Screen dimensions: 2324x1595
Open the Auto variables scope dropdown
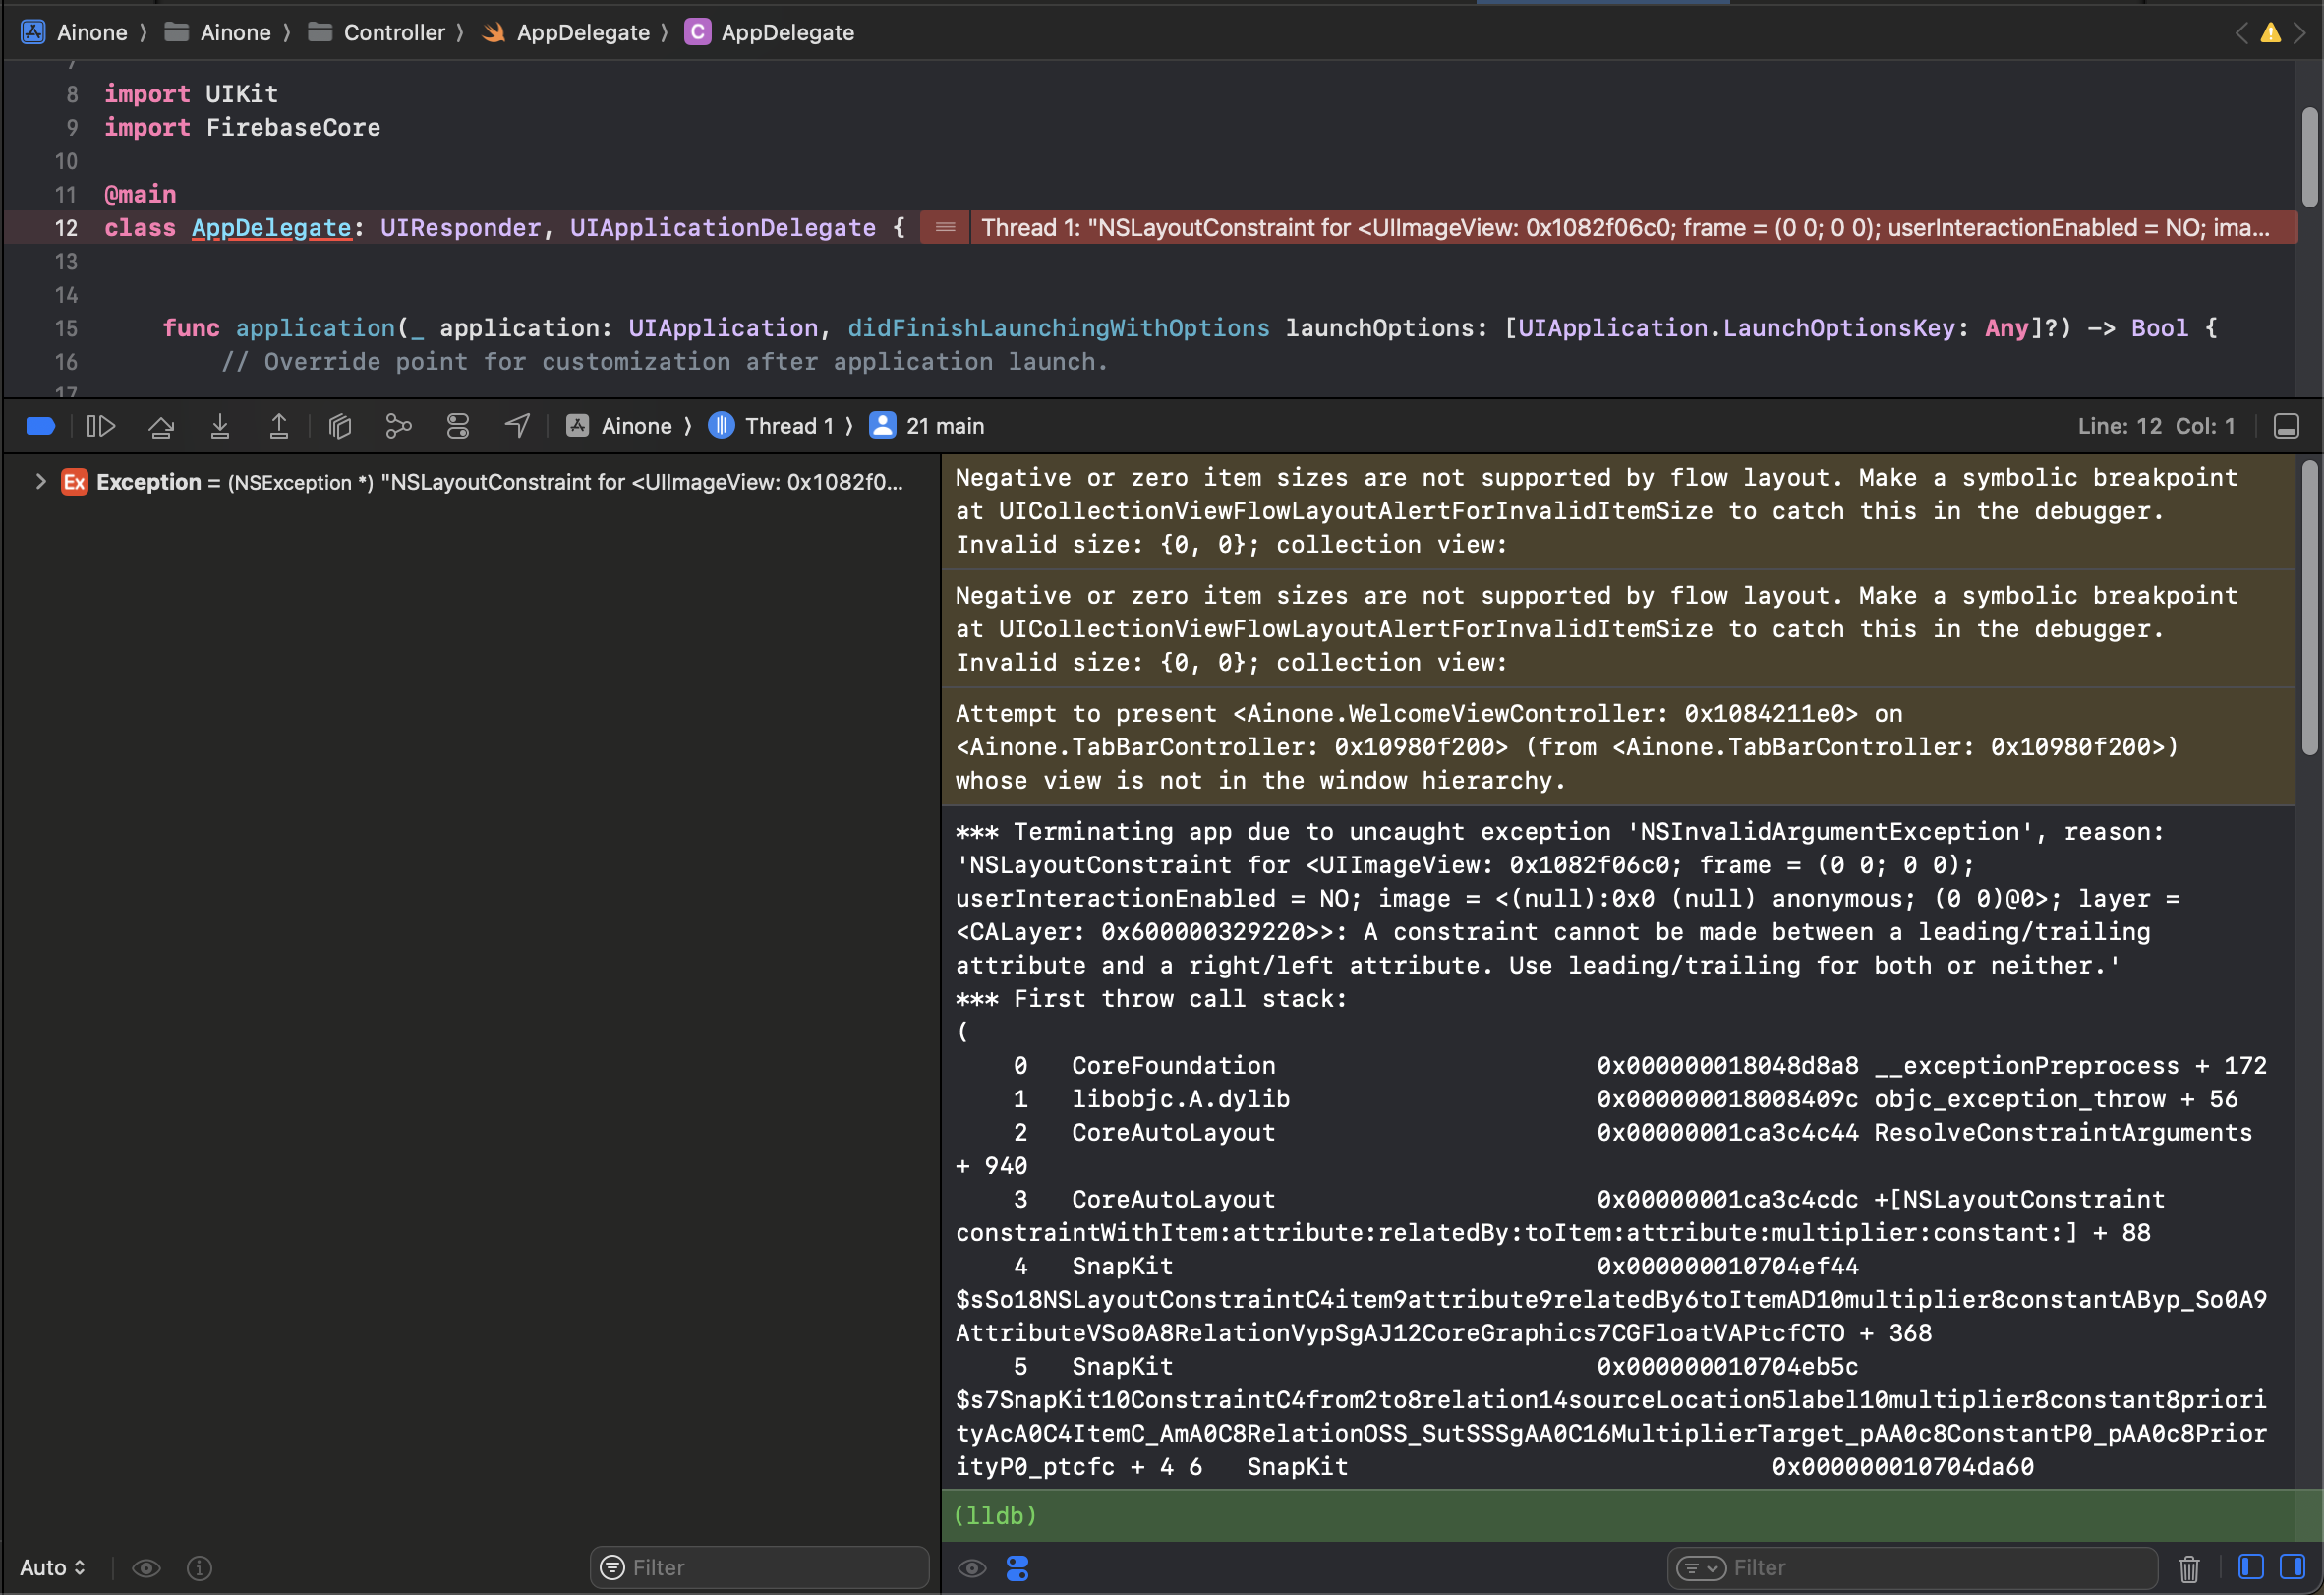coord(52,1567)
